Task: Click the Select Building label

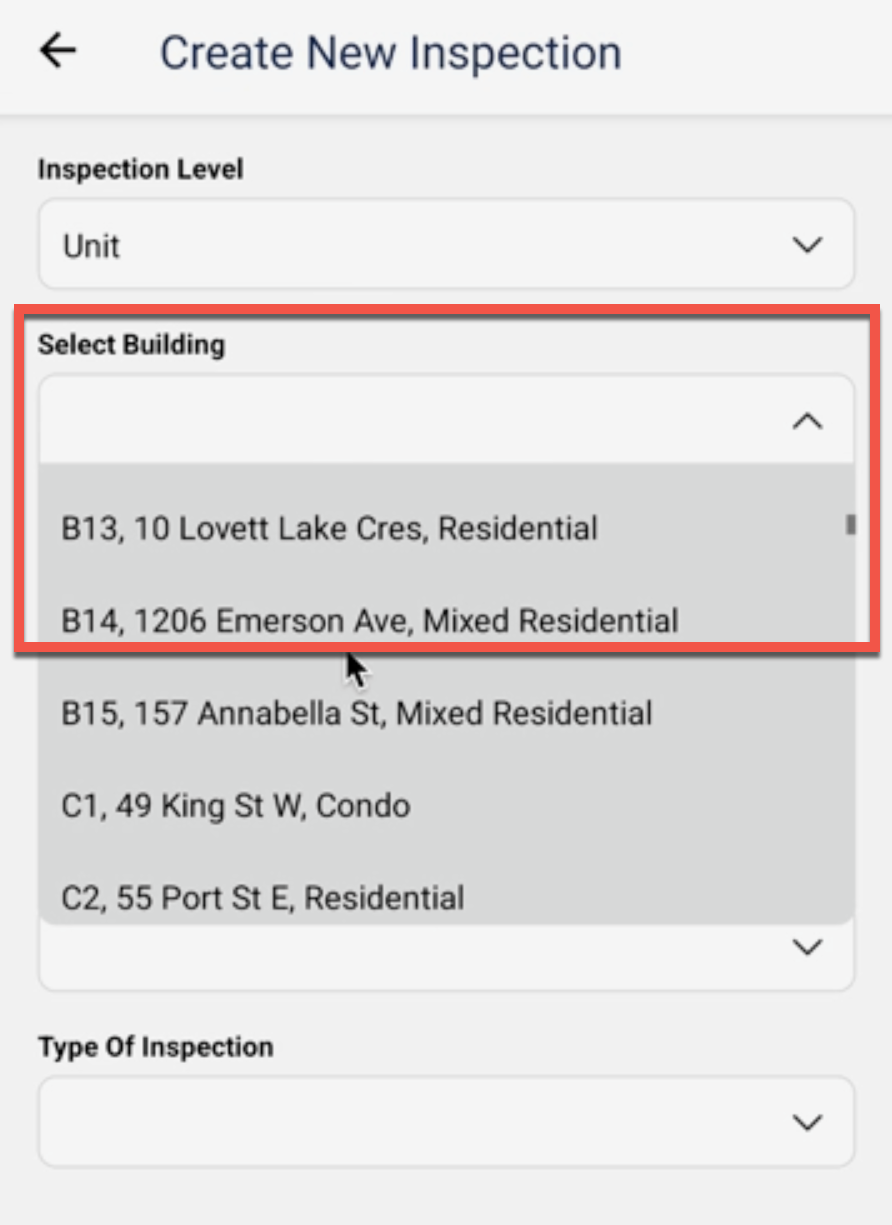Action: click(x=131, y=345)
